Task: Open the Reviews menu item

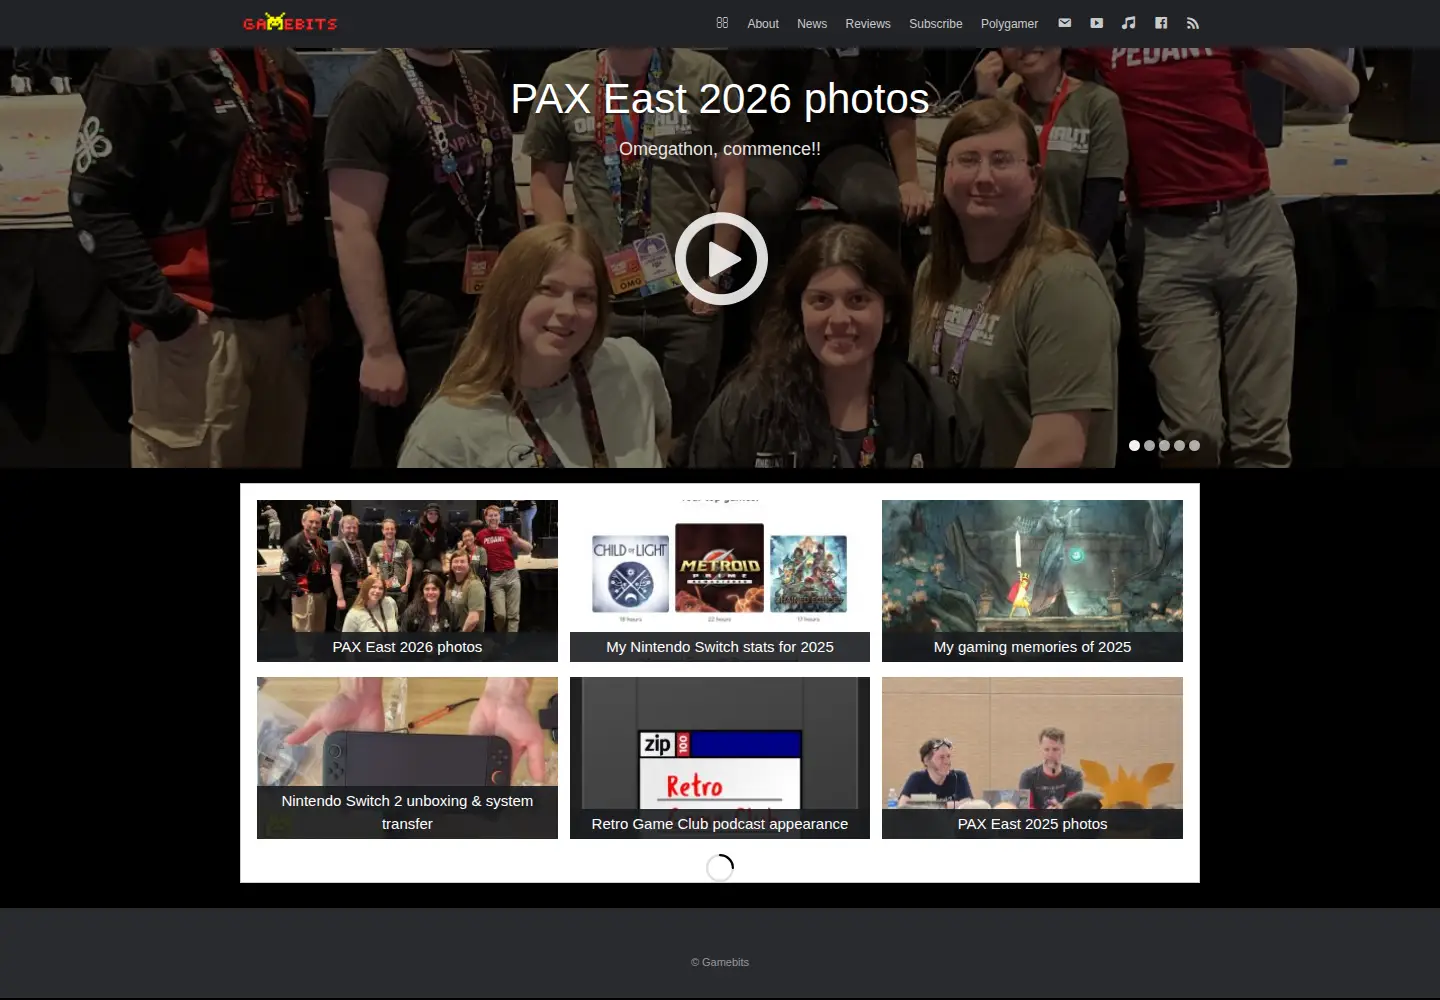Action: 868,24
